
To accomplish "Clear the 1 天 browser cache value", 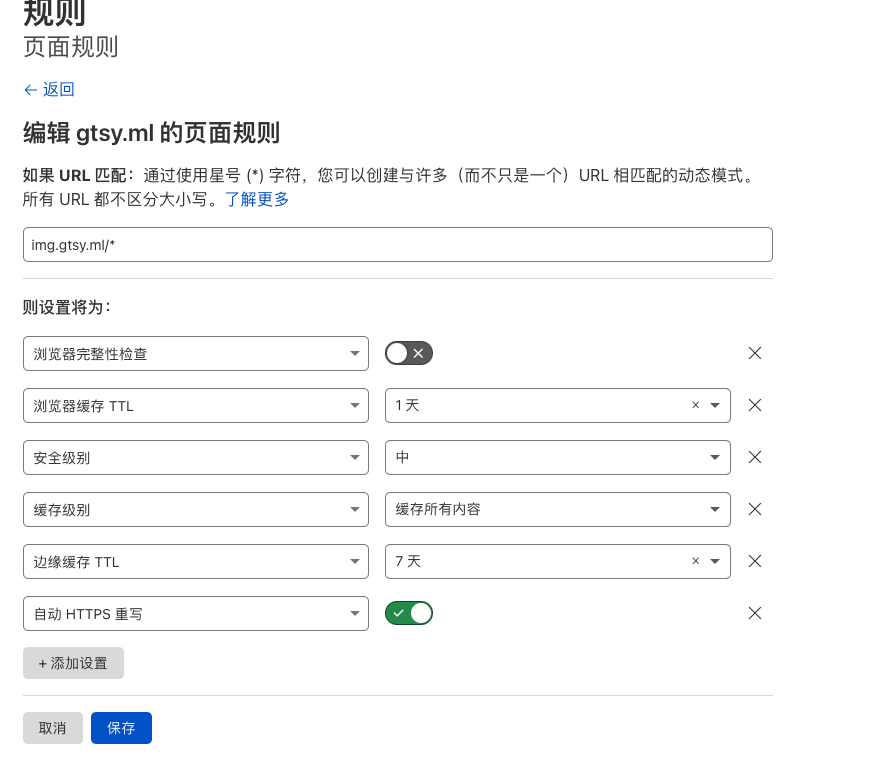I will (x=695, y=405).
